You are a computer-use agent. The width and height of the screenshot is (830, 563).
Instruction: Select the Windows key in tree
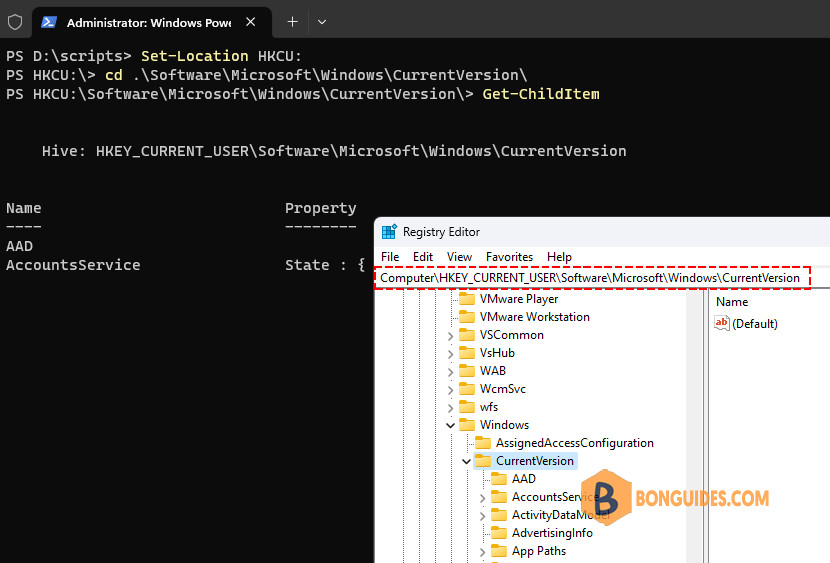(x=504, y=425)
